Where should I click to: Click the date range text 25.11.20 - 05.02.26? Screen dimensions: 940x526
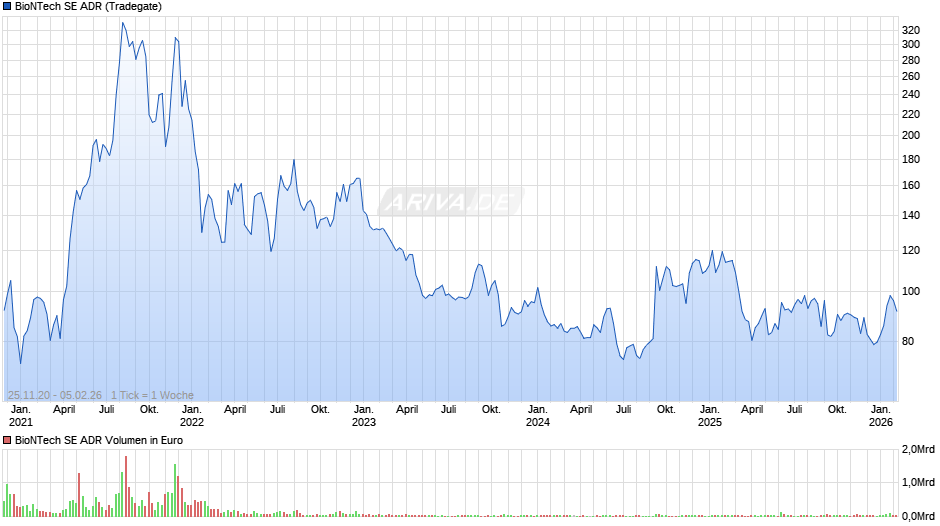tap(55, 395)
